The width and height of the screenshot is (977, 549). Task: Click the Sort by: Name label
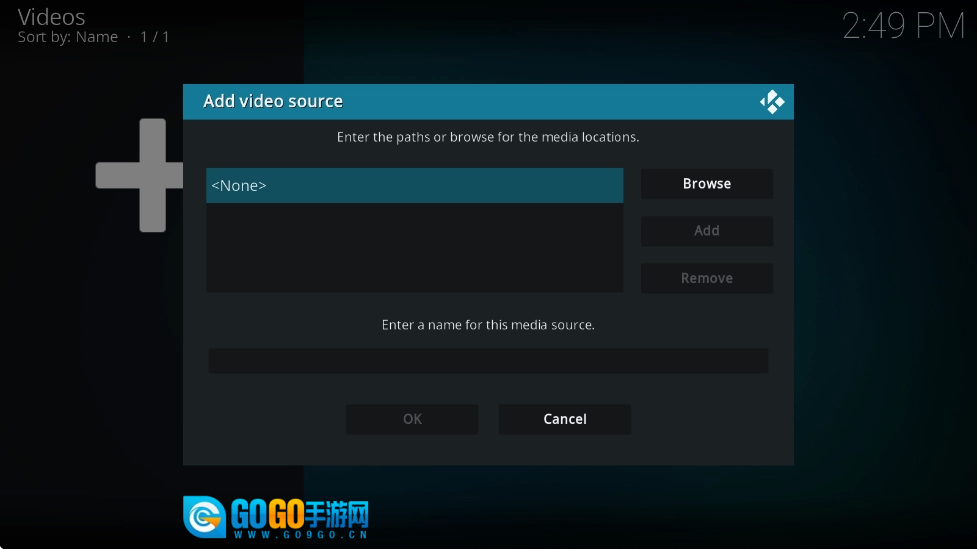pyautogui.click(x=67, y=37)
